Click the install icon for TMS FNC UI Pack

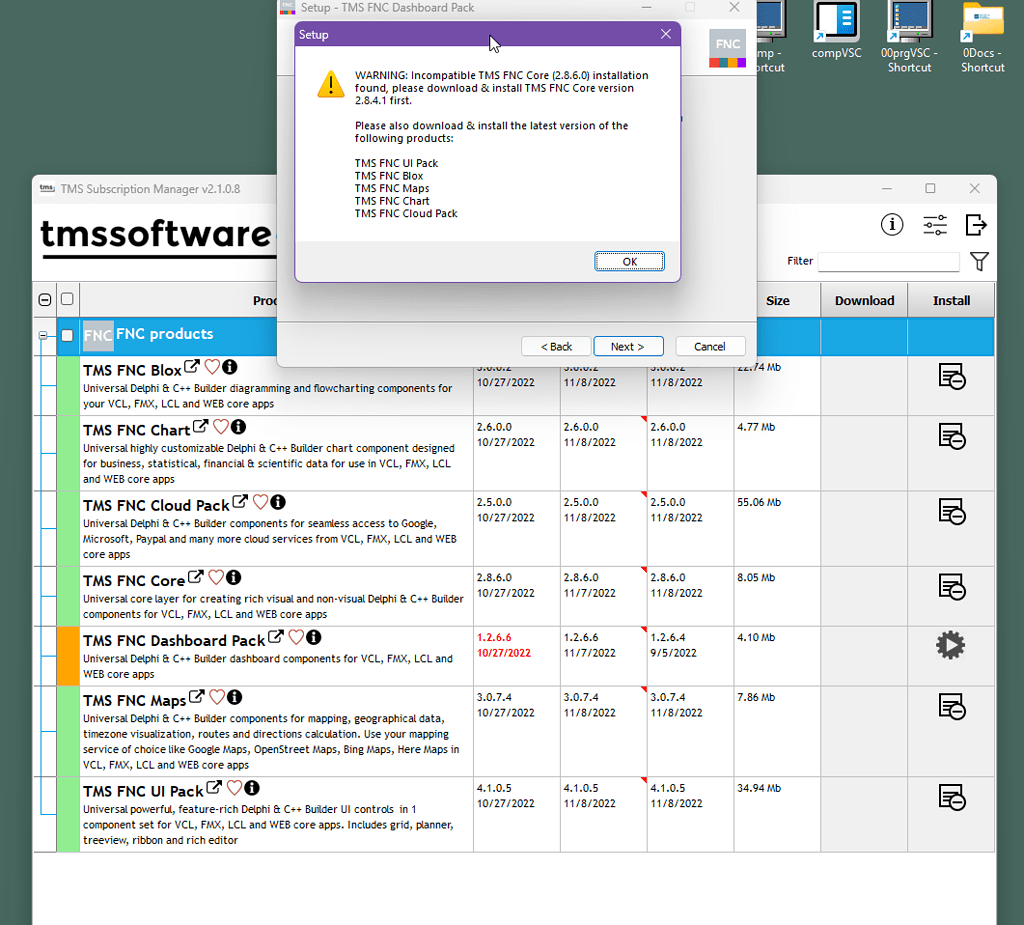click(x=950, y=799)
